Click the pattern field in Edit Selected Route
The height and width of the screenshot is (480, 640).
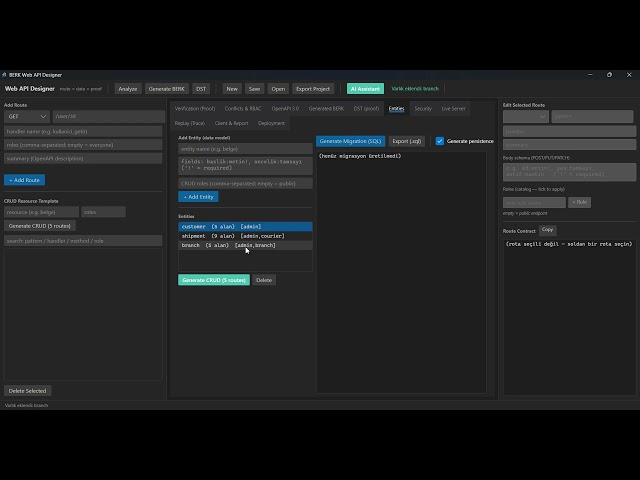[592, 116]
